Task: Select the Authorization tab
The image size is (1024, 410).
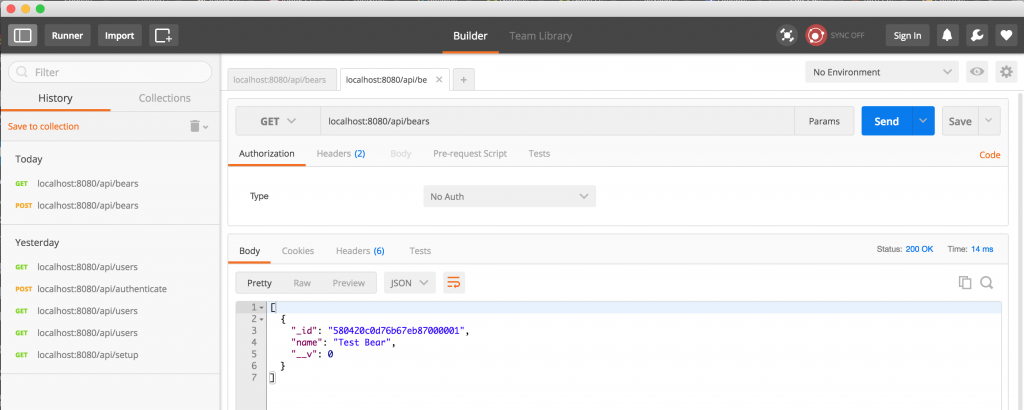Action: point(266,153)
